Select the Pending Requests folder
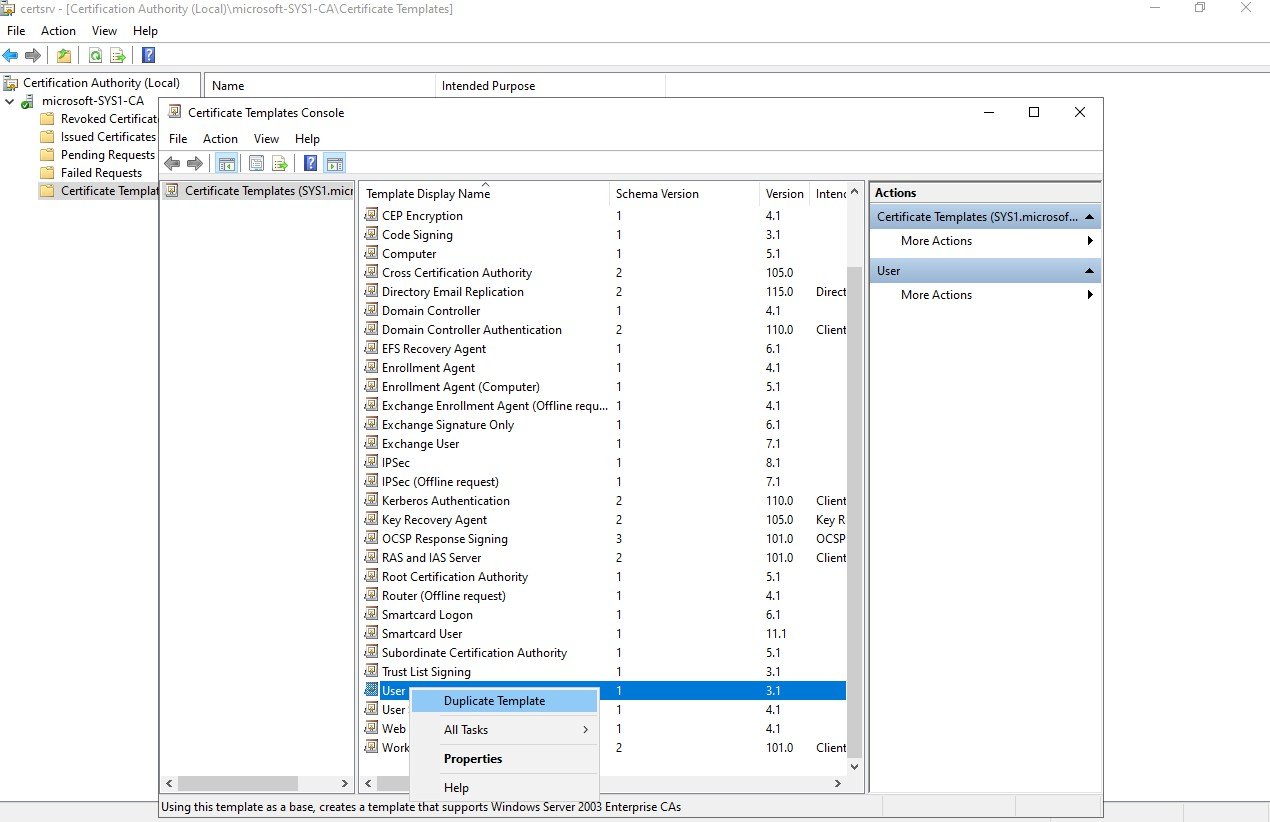This screenshot has width=1270, height=822. [99, 155]
